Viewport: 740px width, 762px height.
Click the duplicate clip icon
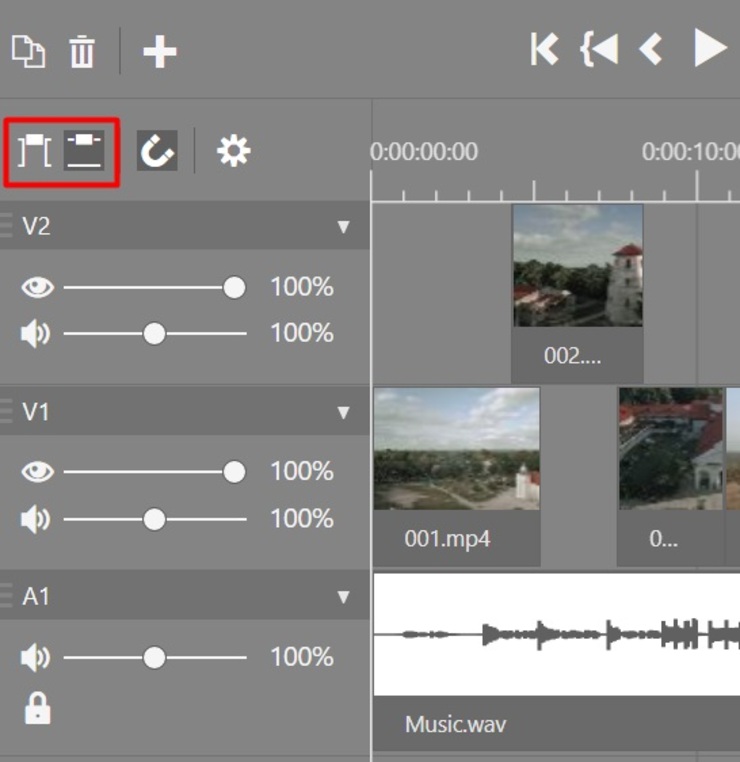(x=28, y=51)
